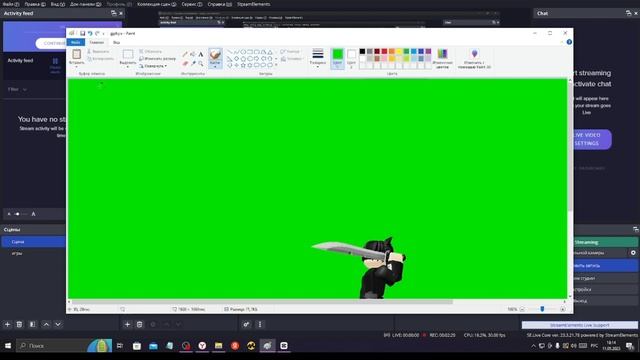The width and height of the screenshot is (640, 360).
Task: Click the taskbar search box
Action: [x=64, y=346]
